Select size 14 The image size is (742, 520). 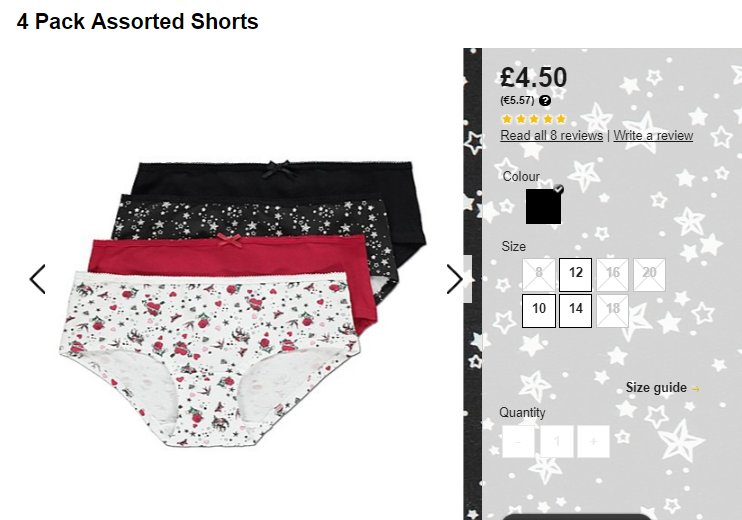[x=575, y=310]
